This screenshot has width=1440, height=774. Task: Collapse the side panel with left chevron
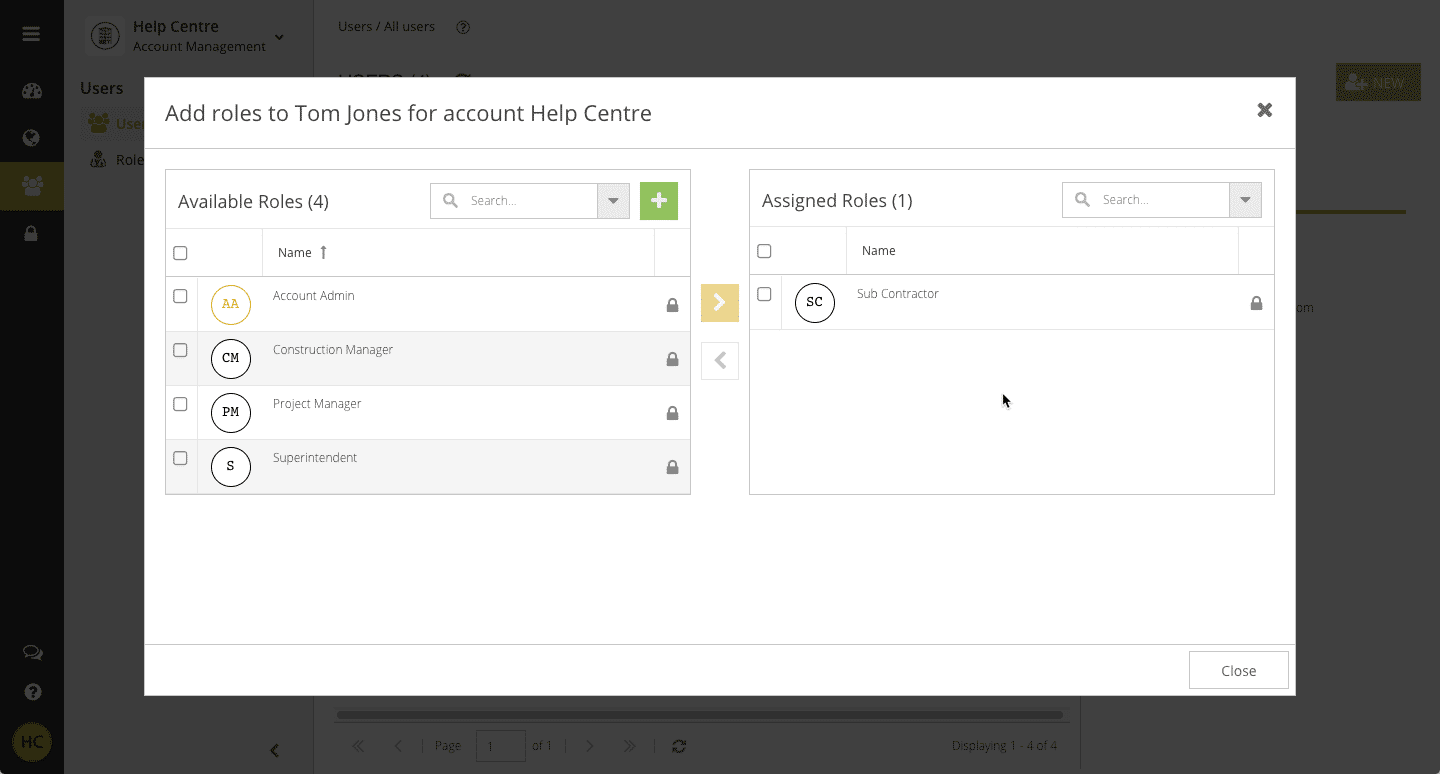(275, 750)
